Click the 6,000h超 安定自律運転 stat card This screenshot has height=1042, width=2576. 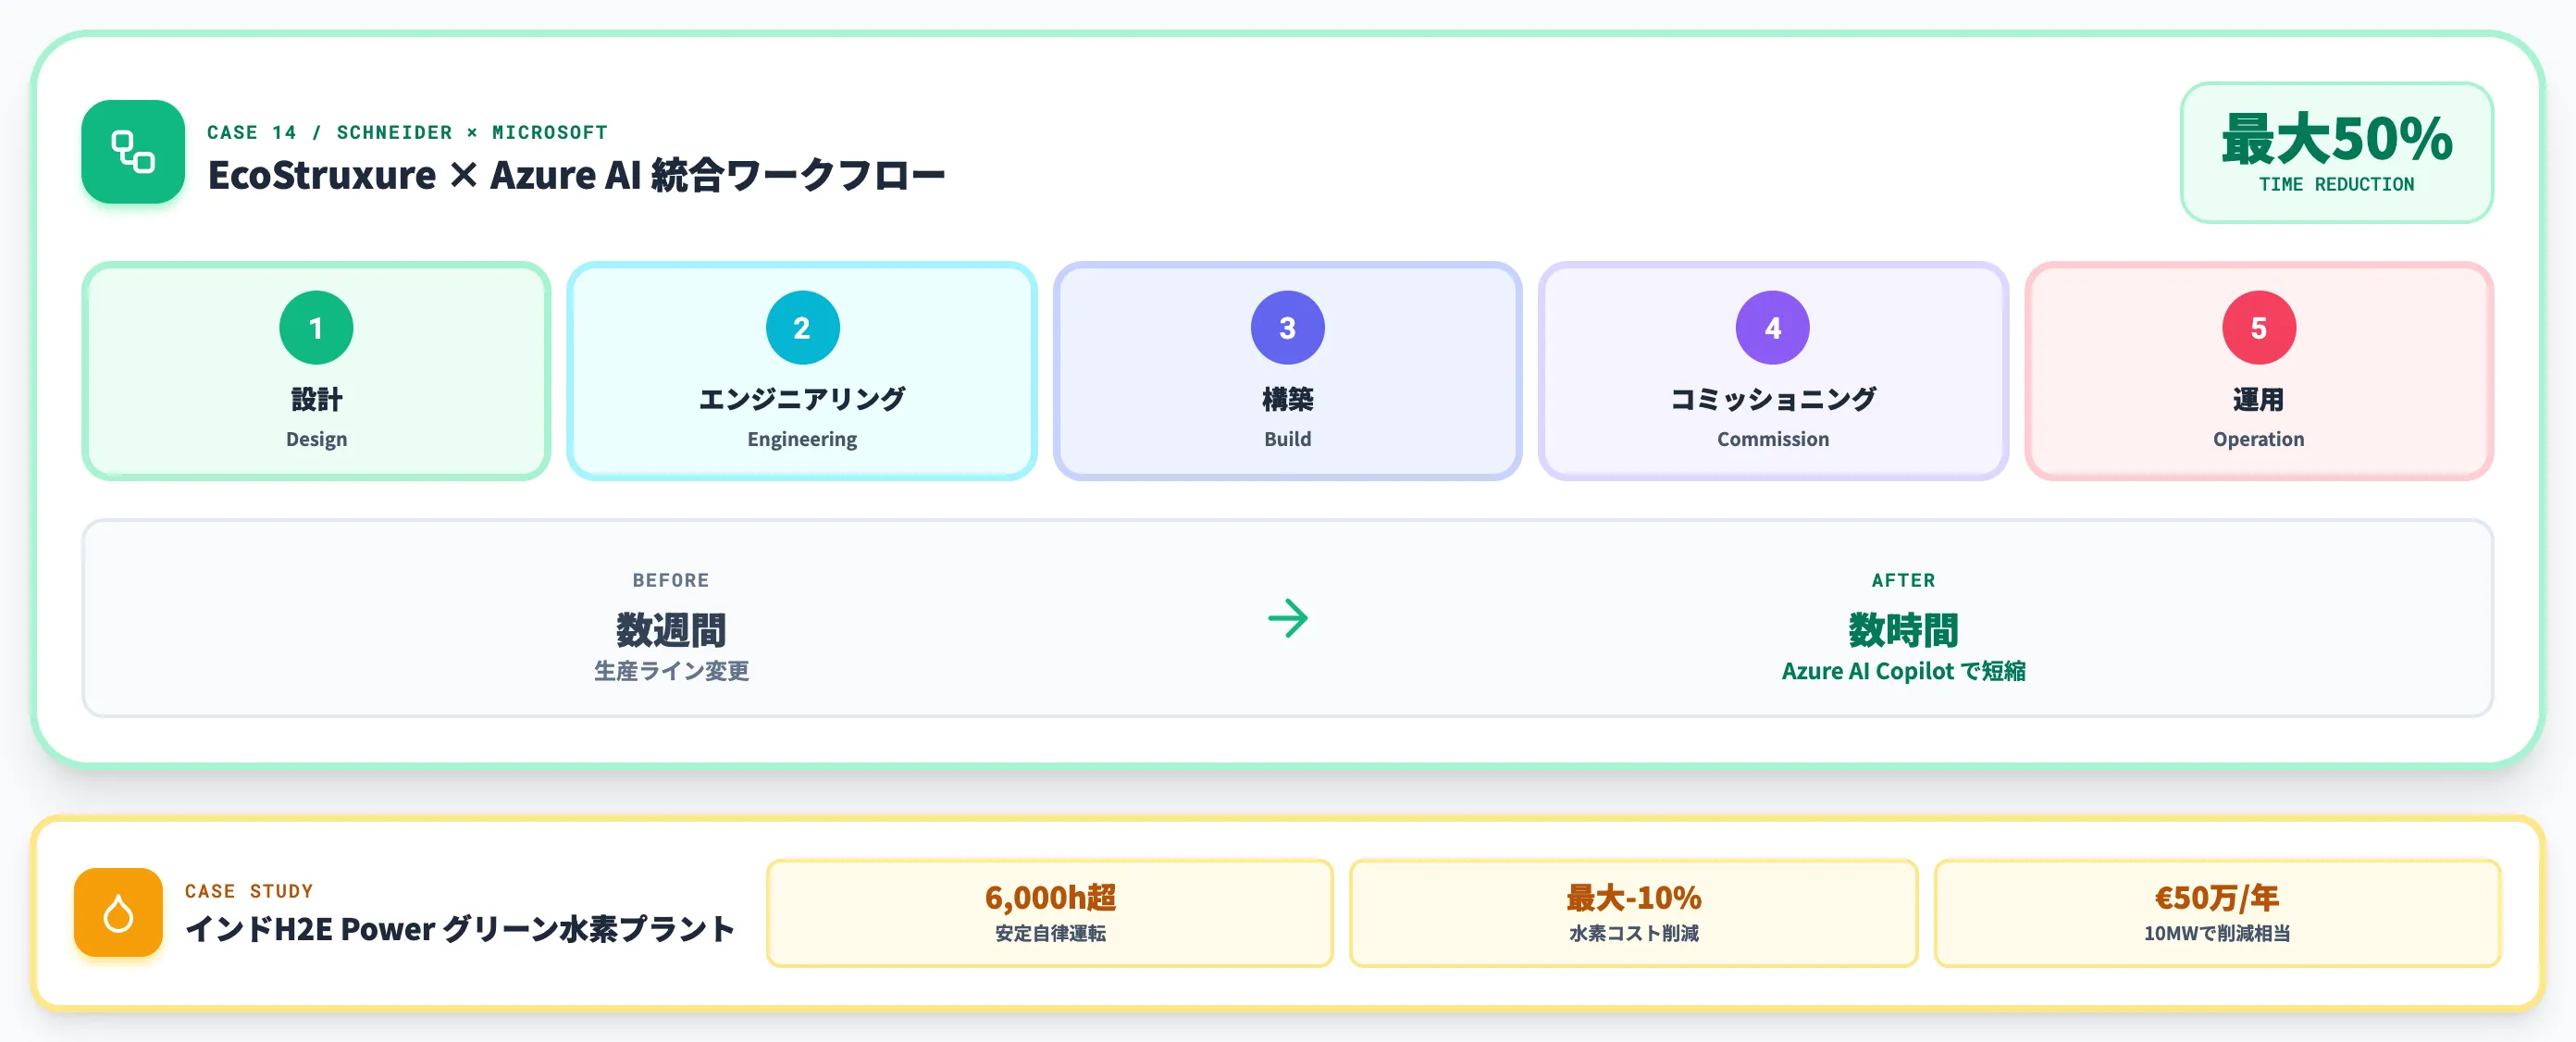pyautogui.click(x=1050, y=913)
